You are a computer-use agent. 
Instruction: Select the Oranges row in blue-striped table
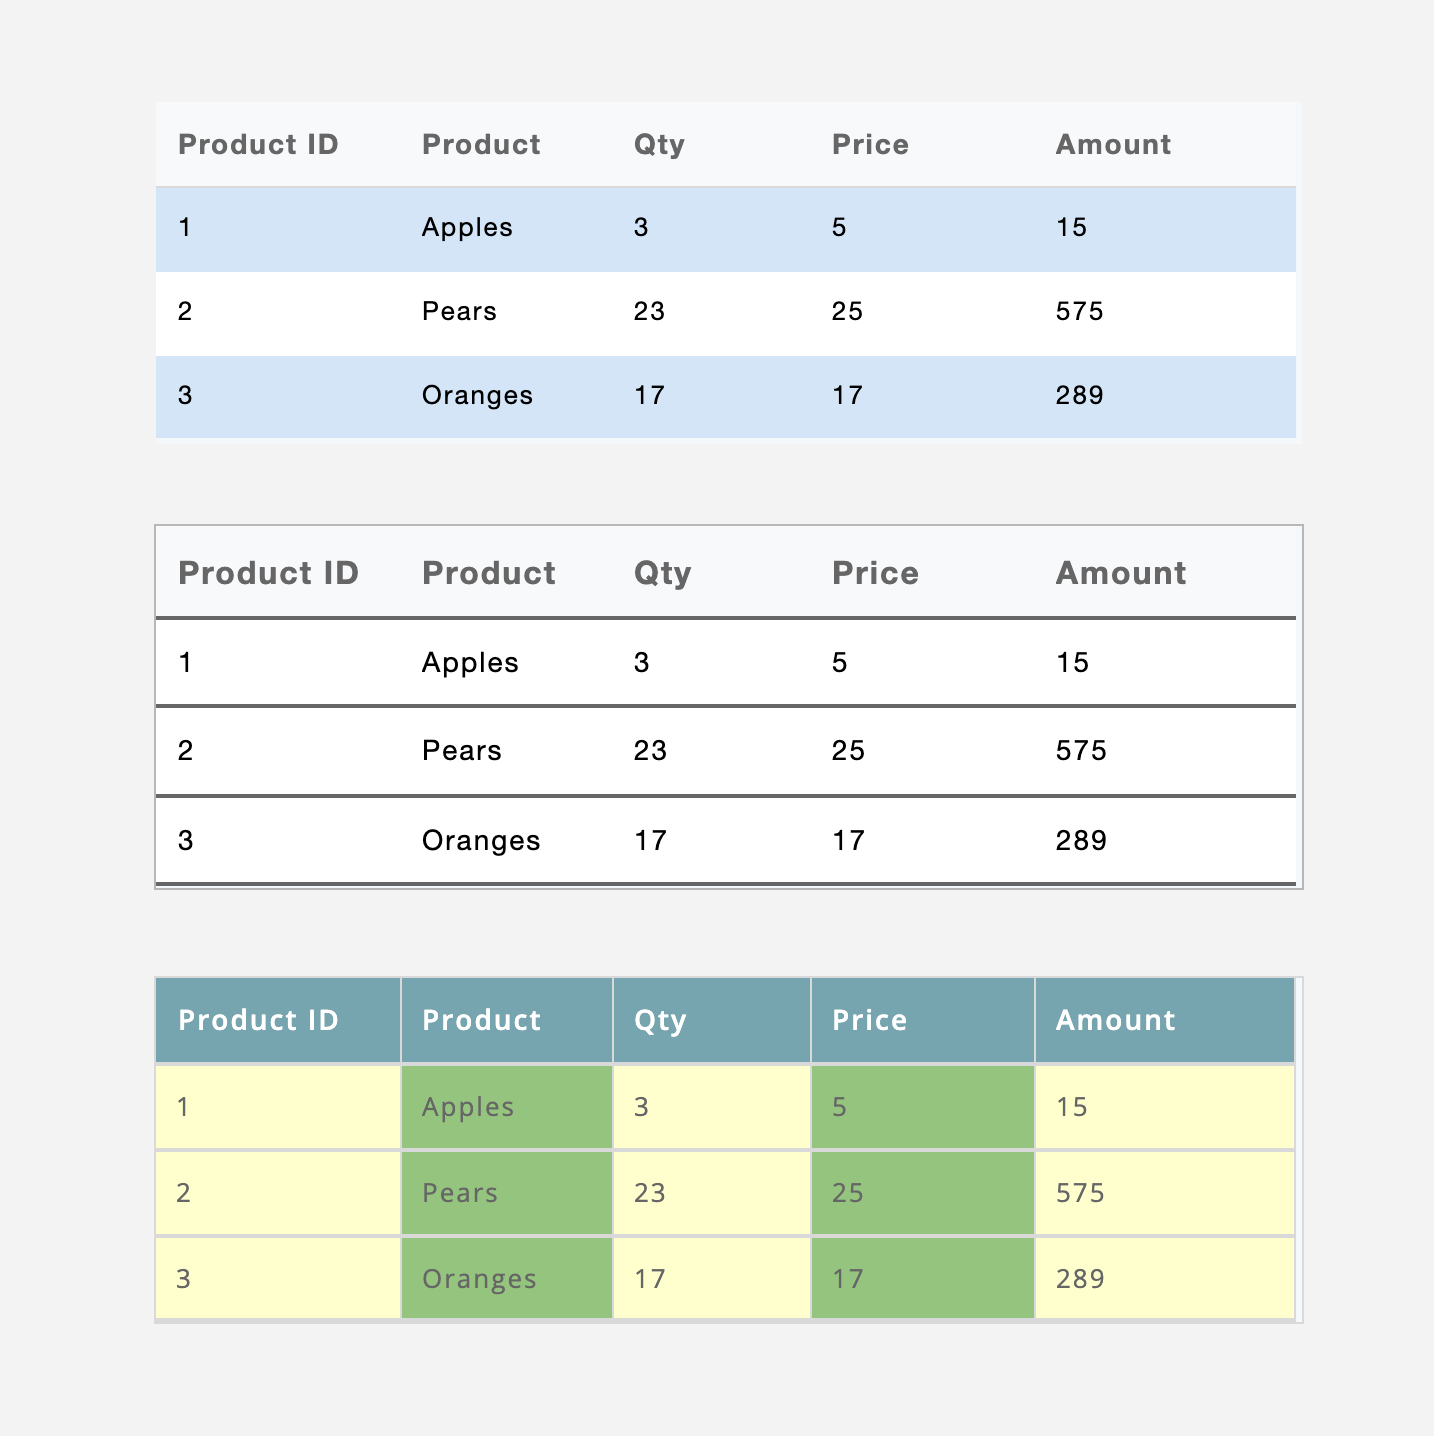click(726, 397)
